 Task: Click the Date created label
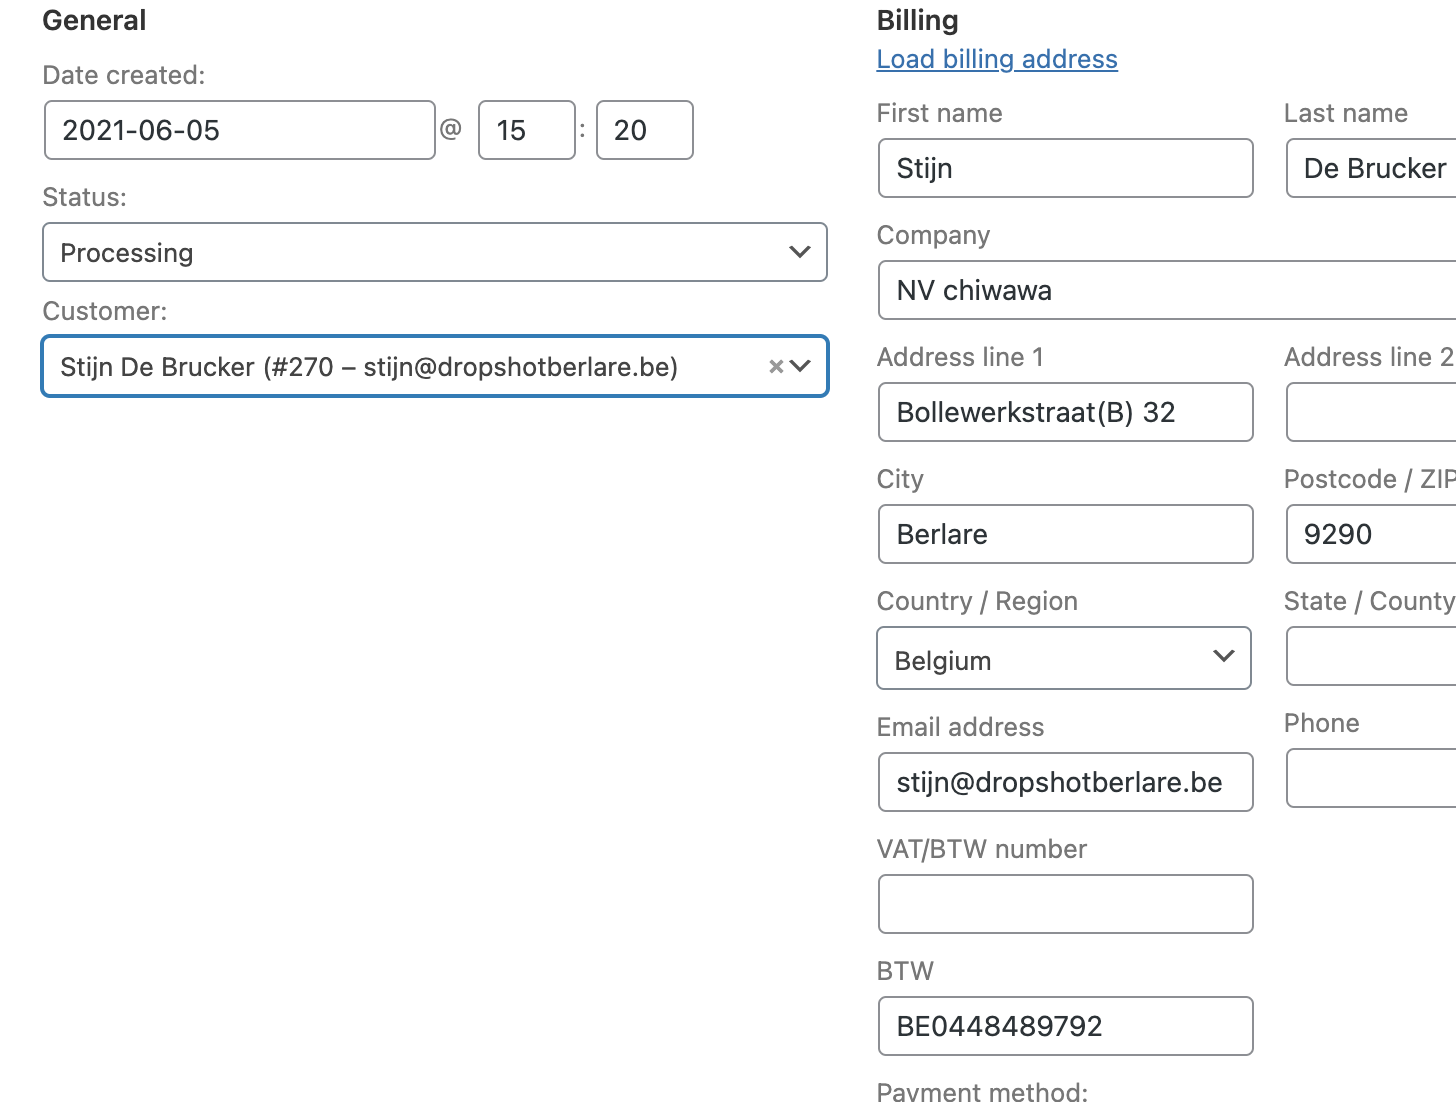pos(124,75)
